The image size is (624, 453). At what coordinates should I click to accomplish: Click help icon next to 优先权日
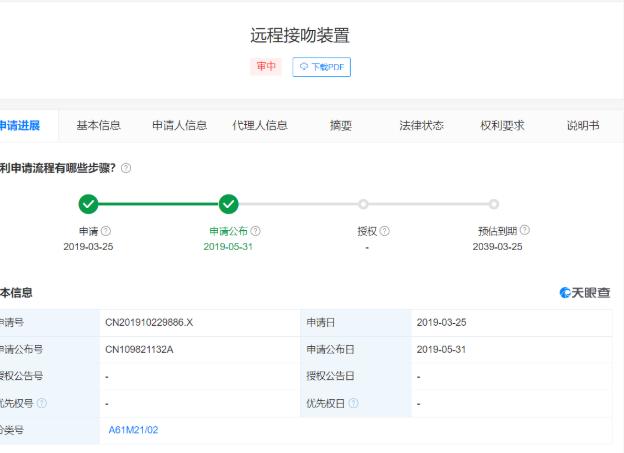coord(354,403)
